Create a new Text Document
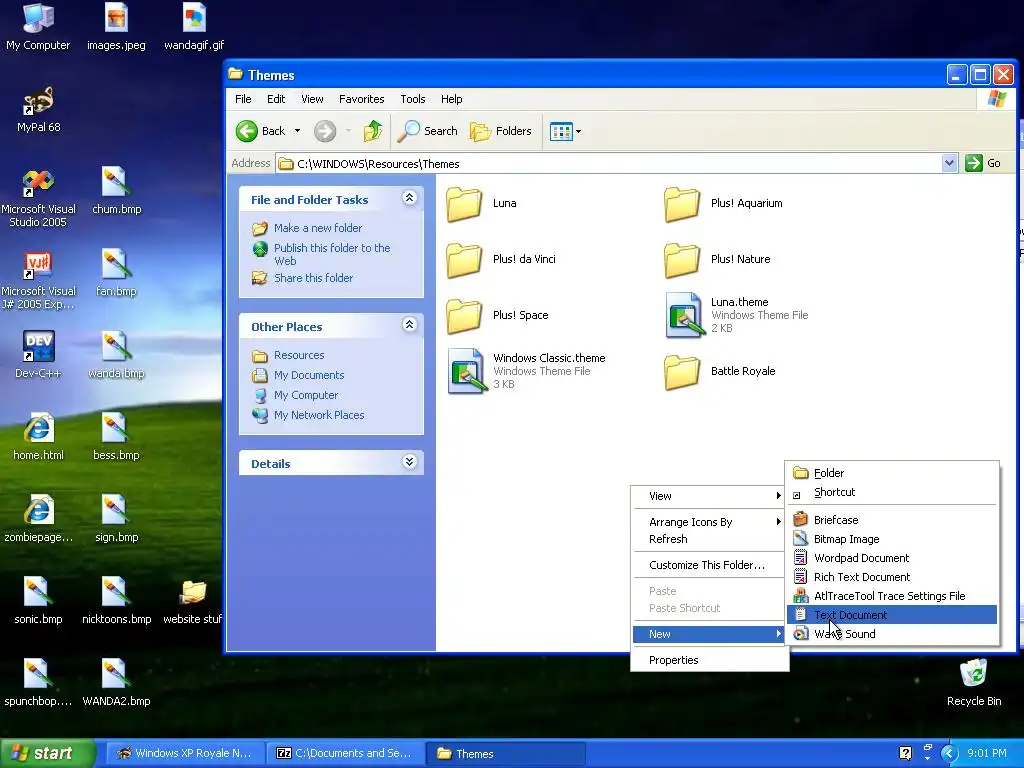 click(892, 615)
